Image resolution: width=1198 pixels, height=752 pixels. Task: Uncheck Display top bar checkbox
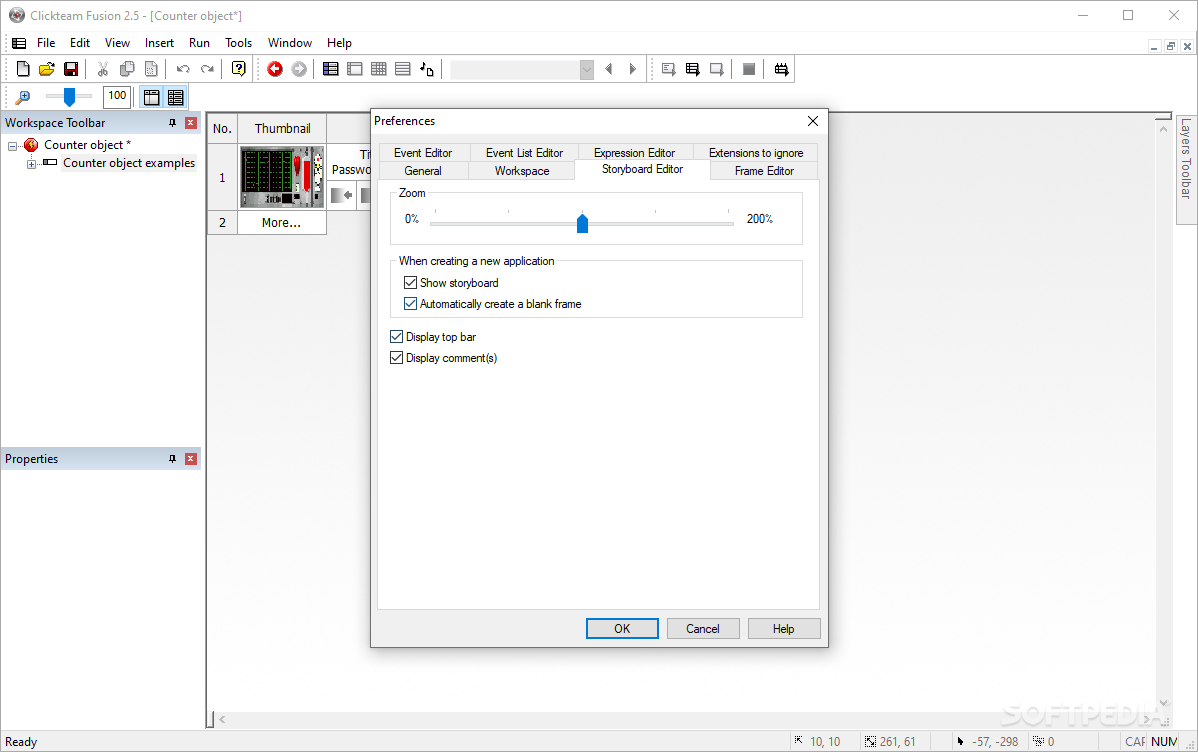[397, 336]
